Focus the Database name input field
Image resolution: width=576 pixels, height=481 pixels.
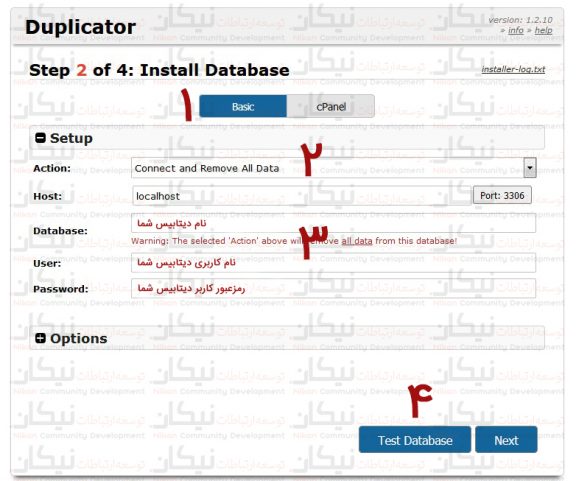pyautogui.click(x=333, y=223)
